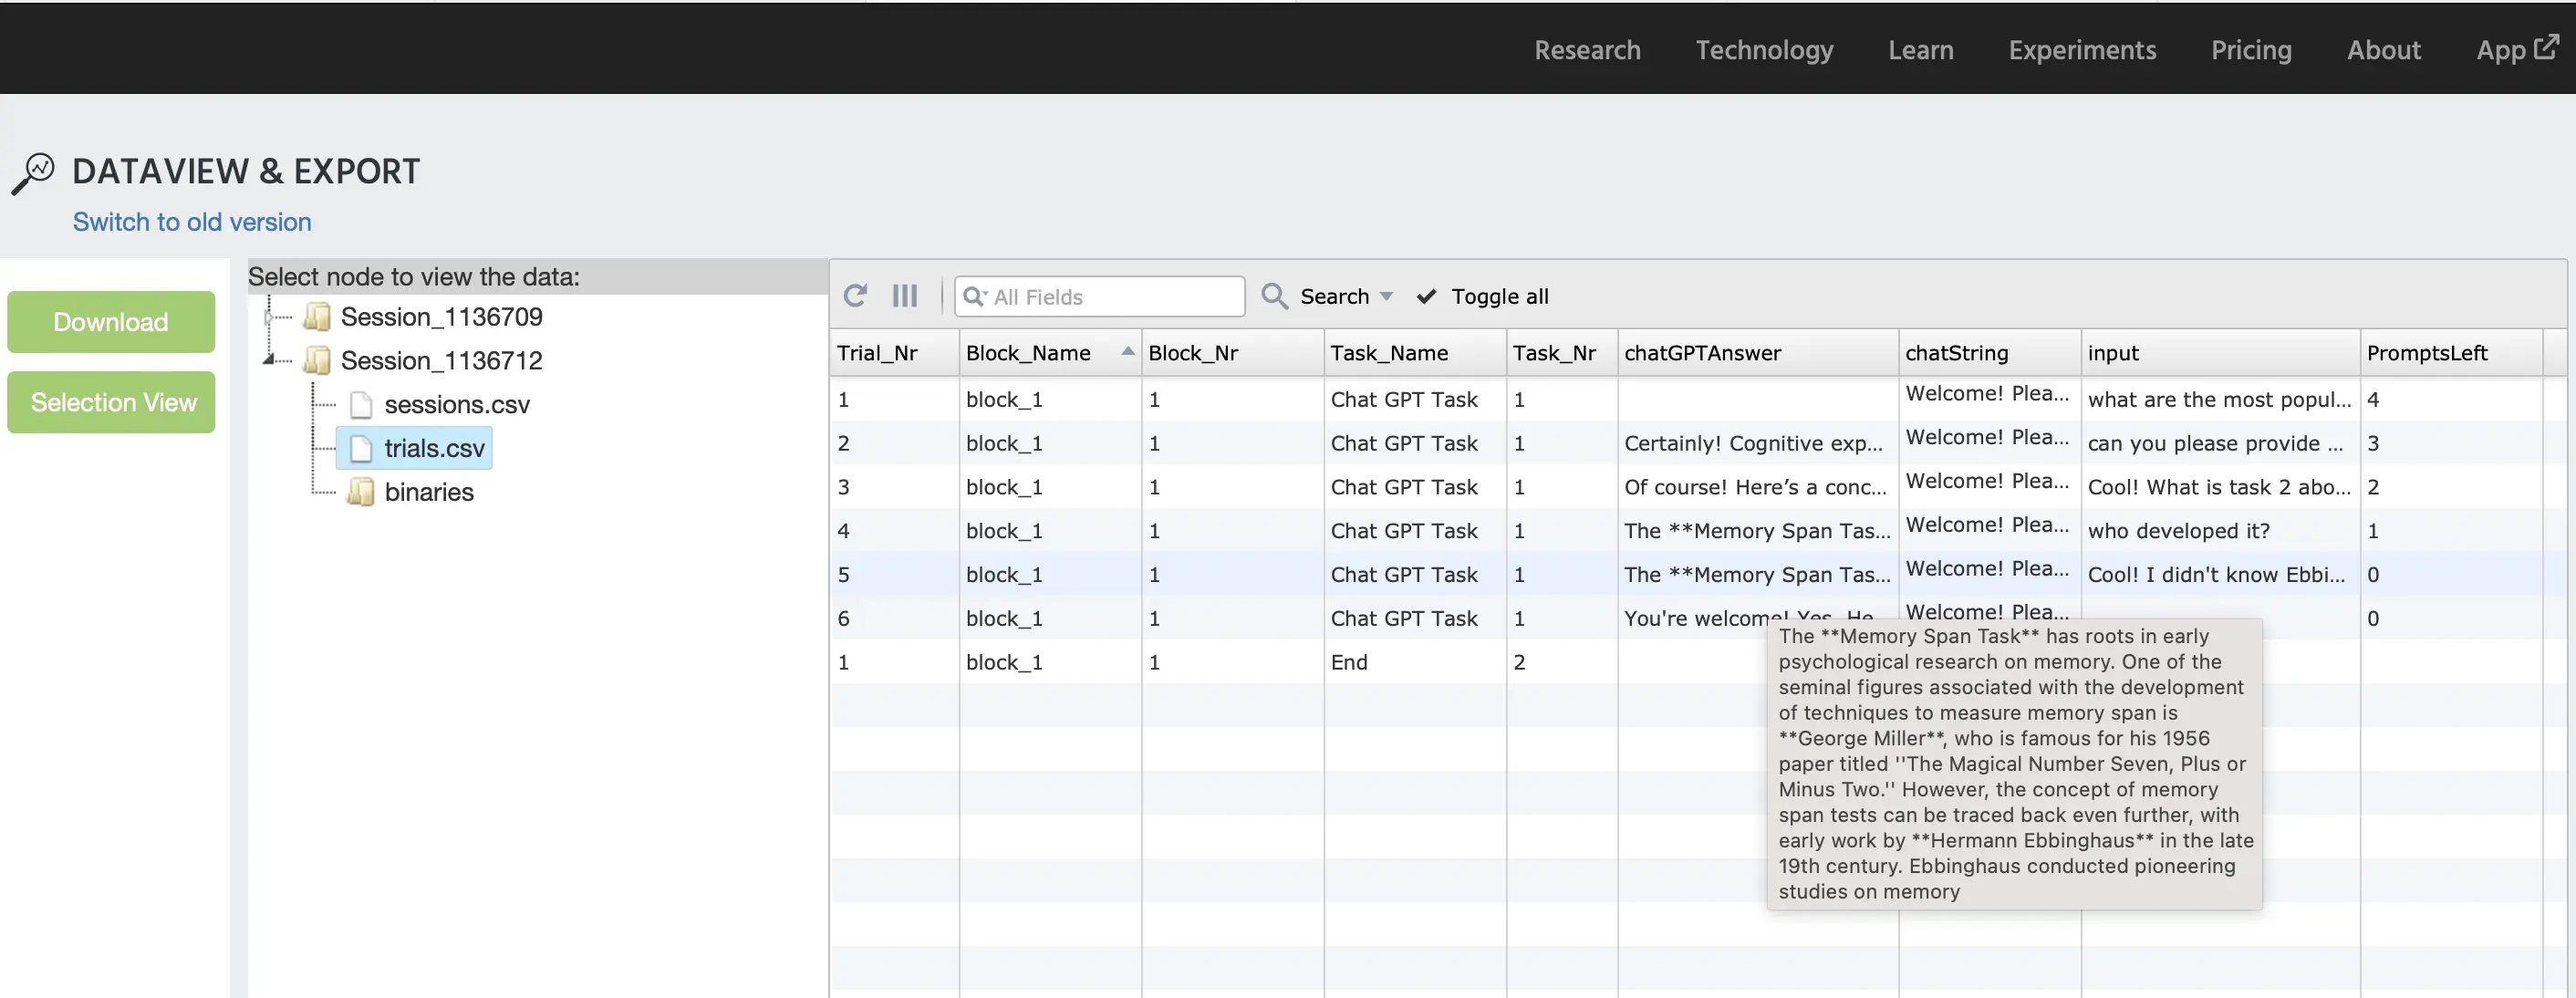The height and width of the screenshot is (998, 2576).
Task: Sort by Task_Nr column header
Action: click(1562, 353)
